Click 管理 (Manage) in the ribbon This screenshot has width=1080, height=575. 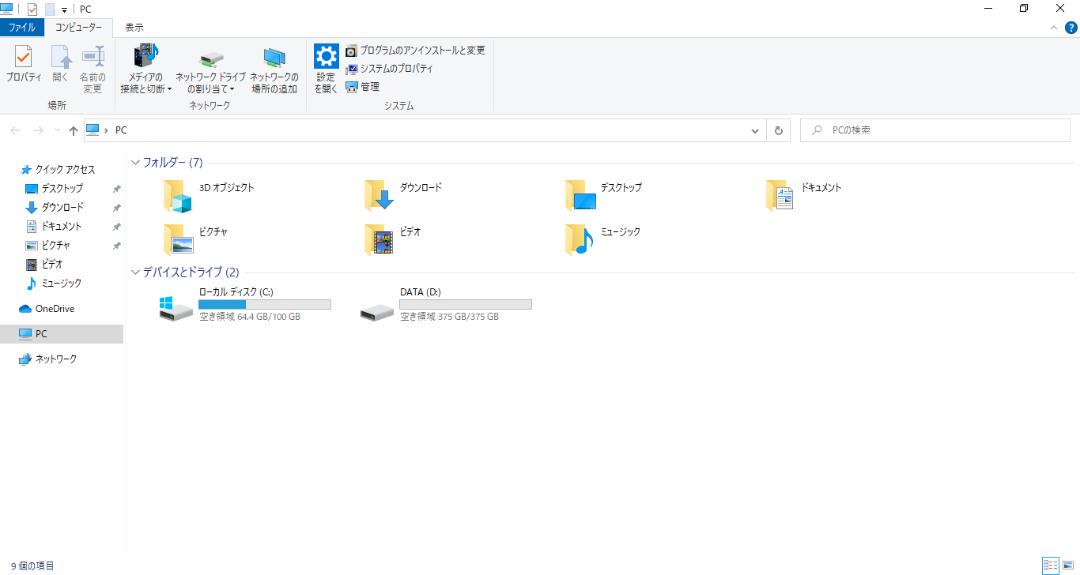tap(362, 86)
